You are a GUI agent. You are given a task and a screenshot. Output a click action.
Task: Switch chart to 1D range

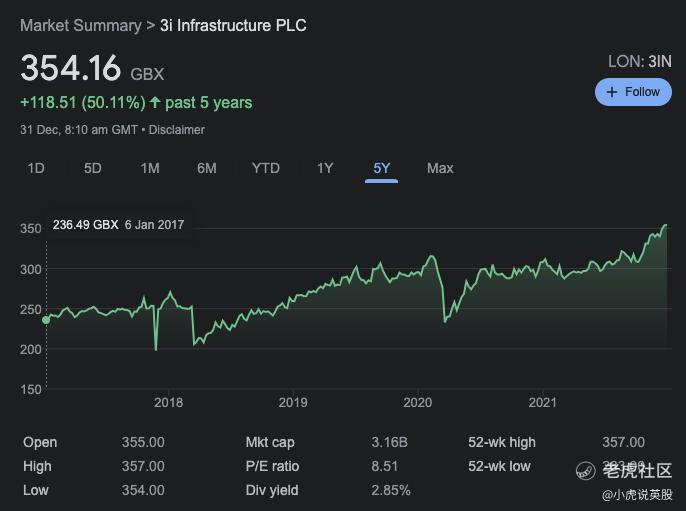tap(36, 168)
